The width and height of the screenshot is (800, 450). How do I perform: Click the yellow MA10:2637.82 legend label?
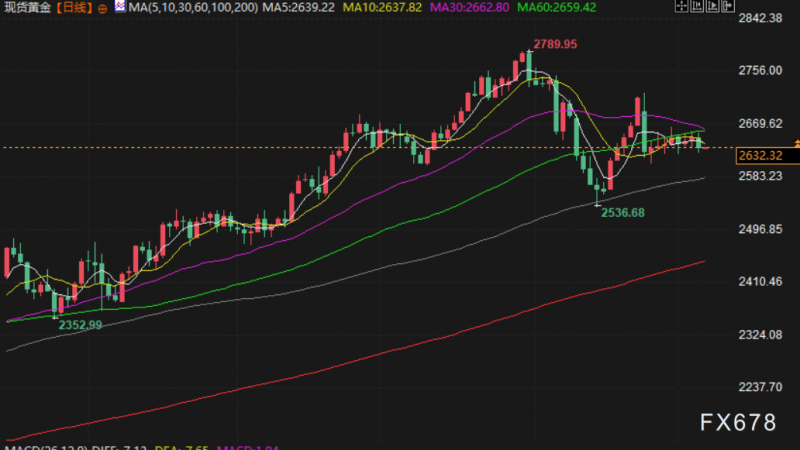tap(382, 8)
